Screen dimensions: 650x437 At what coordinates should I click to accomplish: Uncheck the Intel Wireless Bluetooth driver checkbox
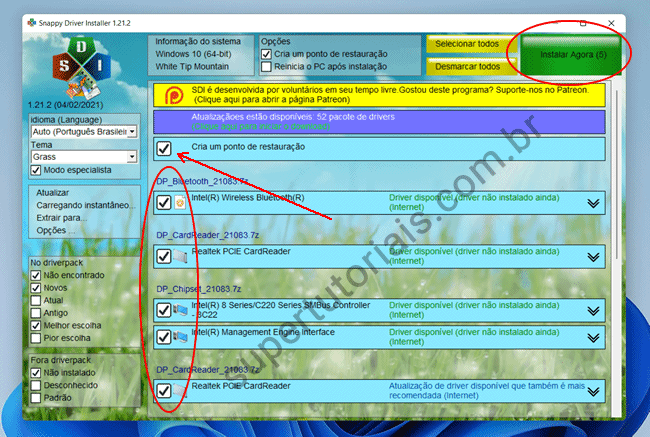click(x=164, y=202)
